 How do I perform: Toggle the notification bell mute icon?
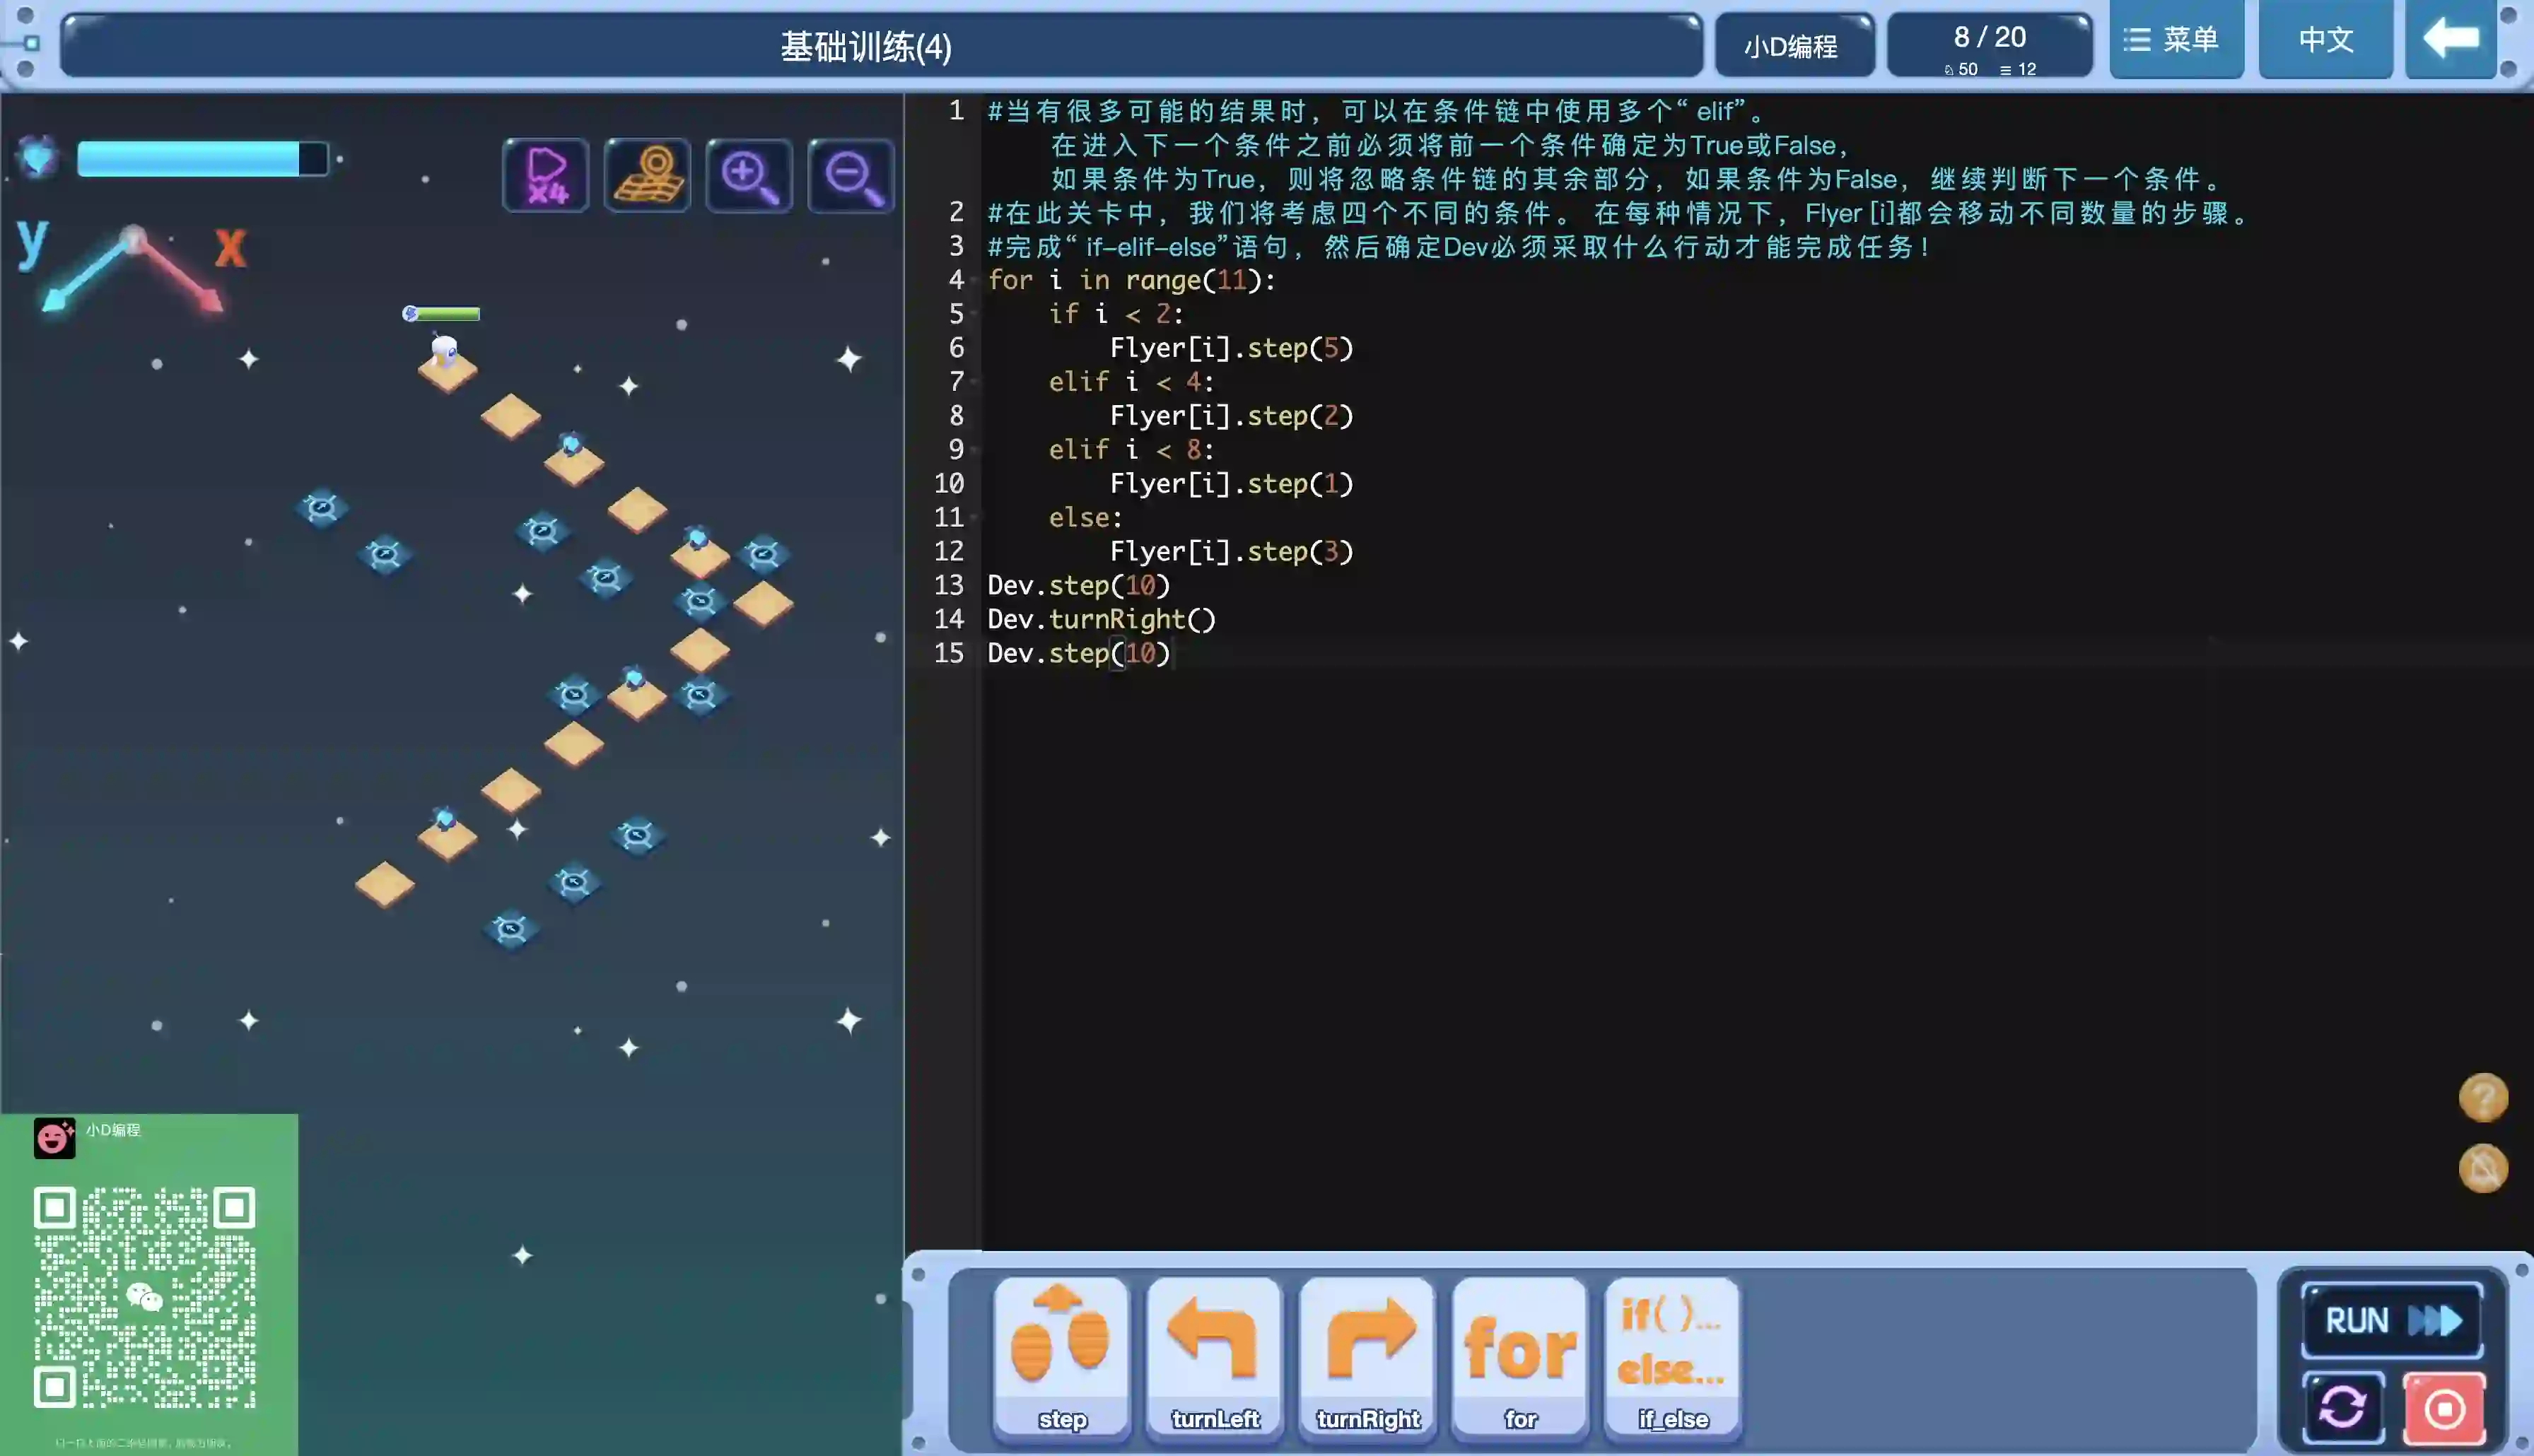pos(2483,1168)
